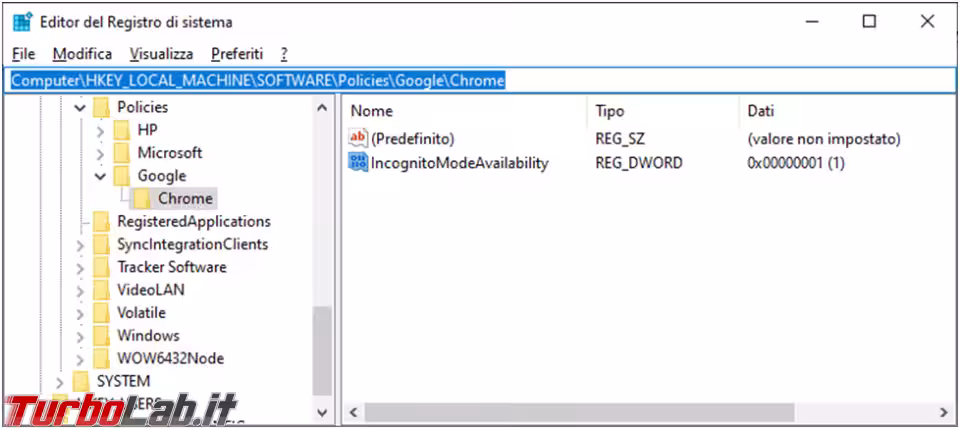960x430 pixels.
Task: Select the IncognitoModeAvailability DWORD value icon
Action: (358, 163)
